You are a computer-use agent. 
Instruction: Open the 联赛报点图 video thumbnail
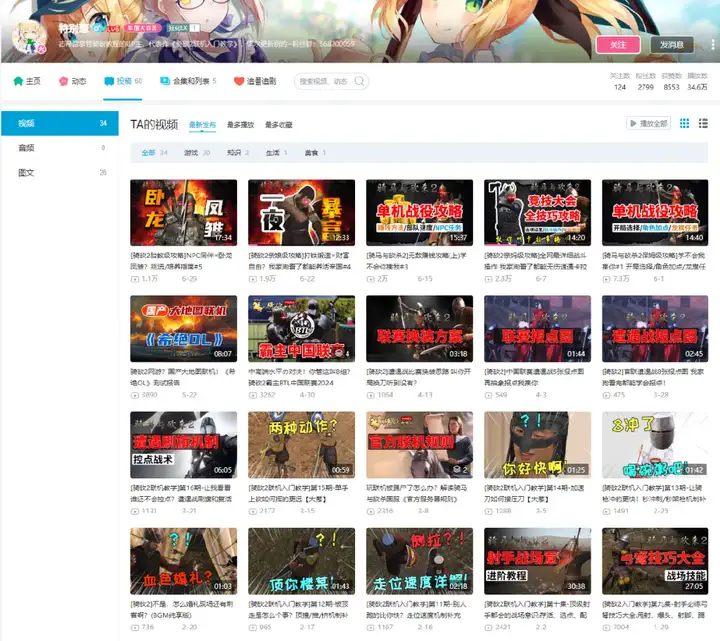tap(538, 329)
